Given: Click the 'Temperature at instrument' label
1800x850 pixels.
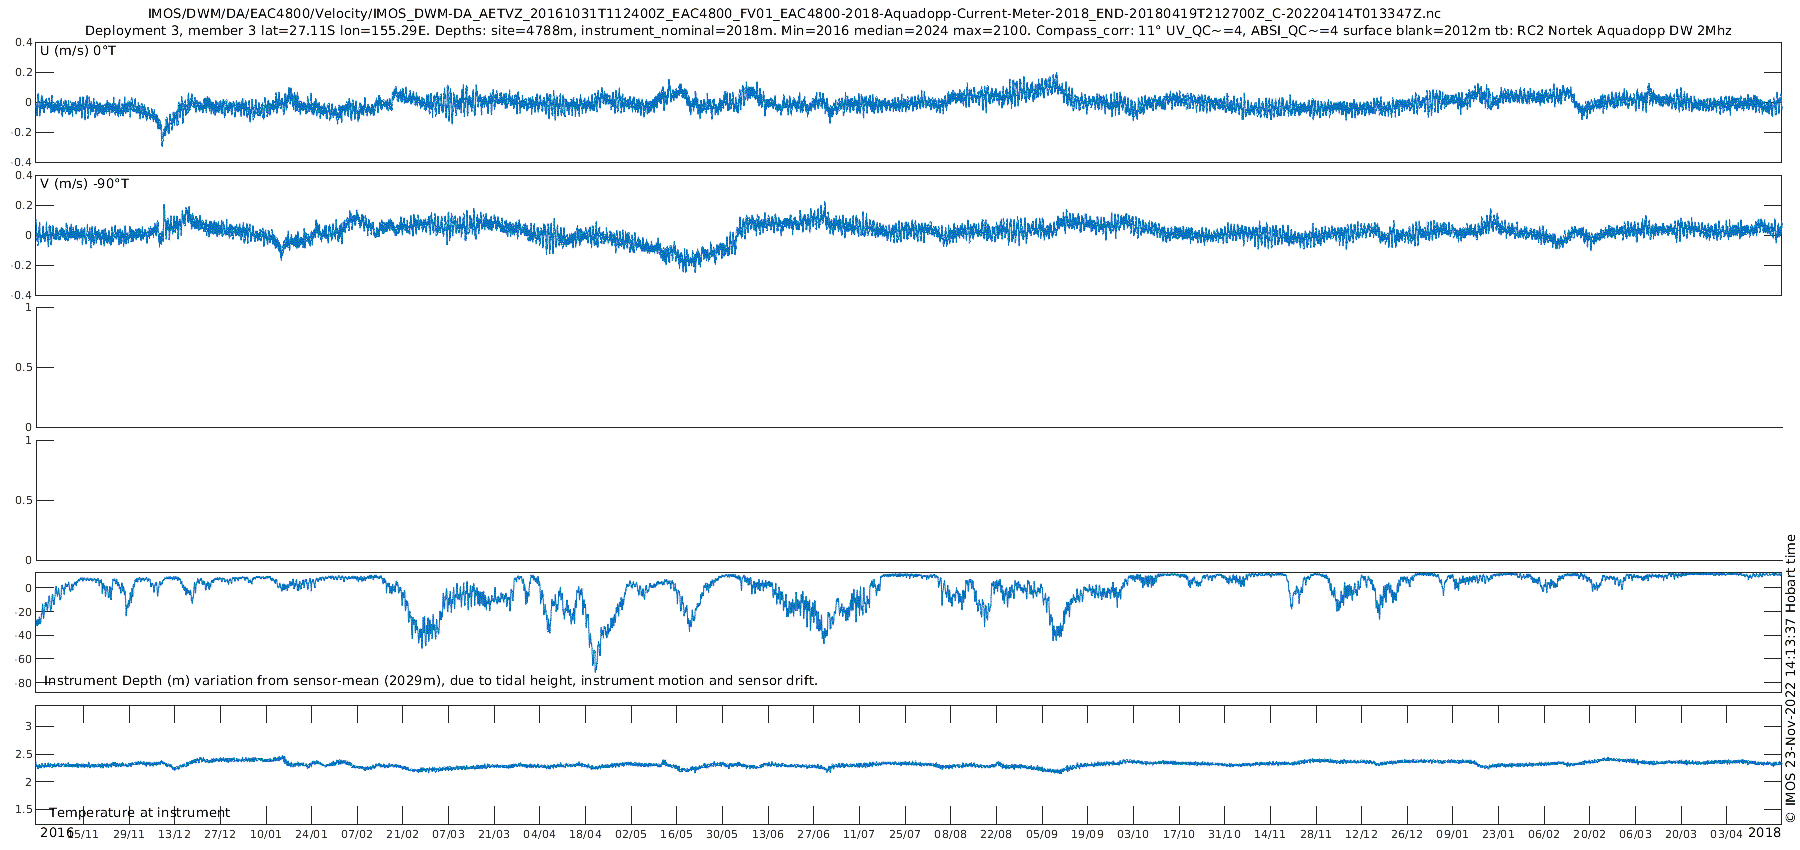Looking at the screenshot, I should tap(140, 813).
